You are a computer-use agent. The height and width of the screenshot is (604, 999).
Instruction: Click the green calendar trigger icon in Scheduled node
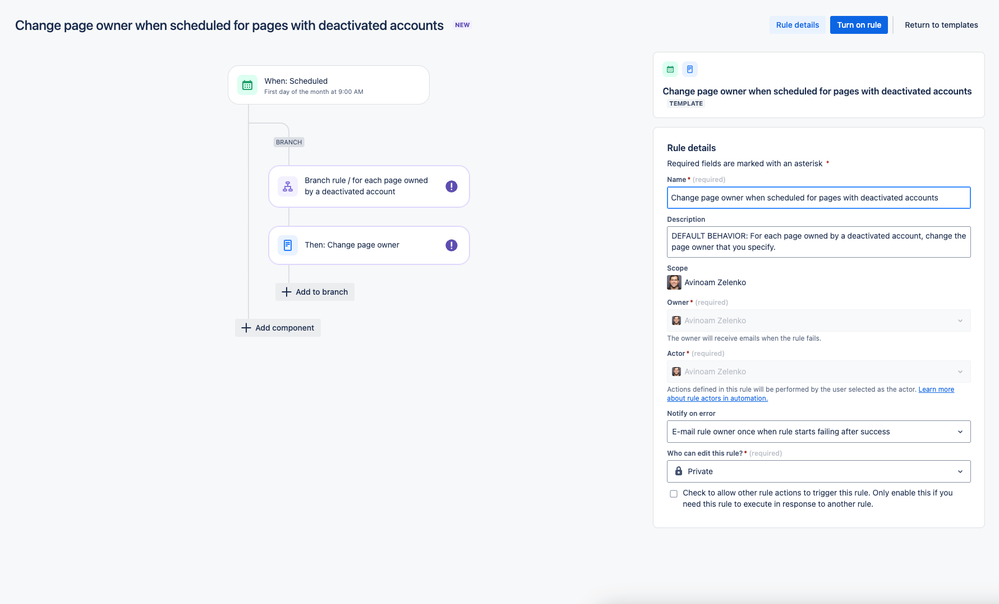coord(247,85)
